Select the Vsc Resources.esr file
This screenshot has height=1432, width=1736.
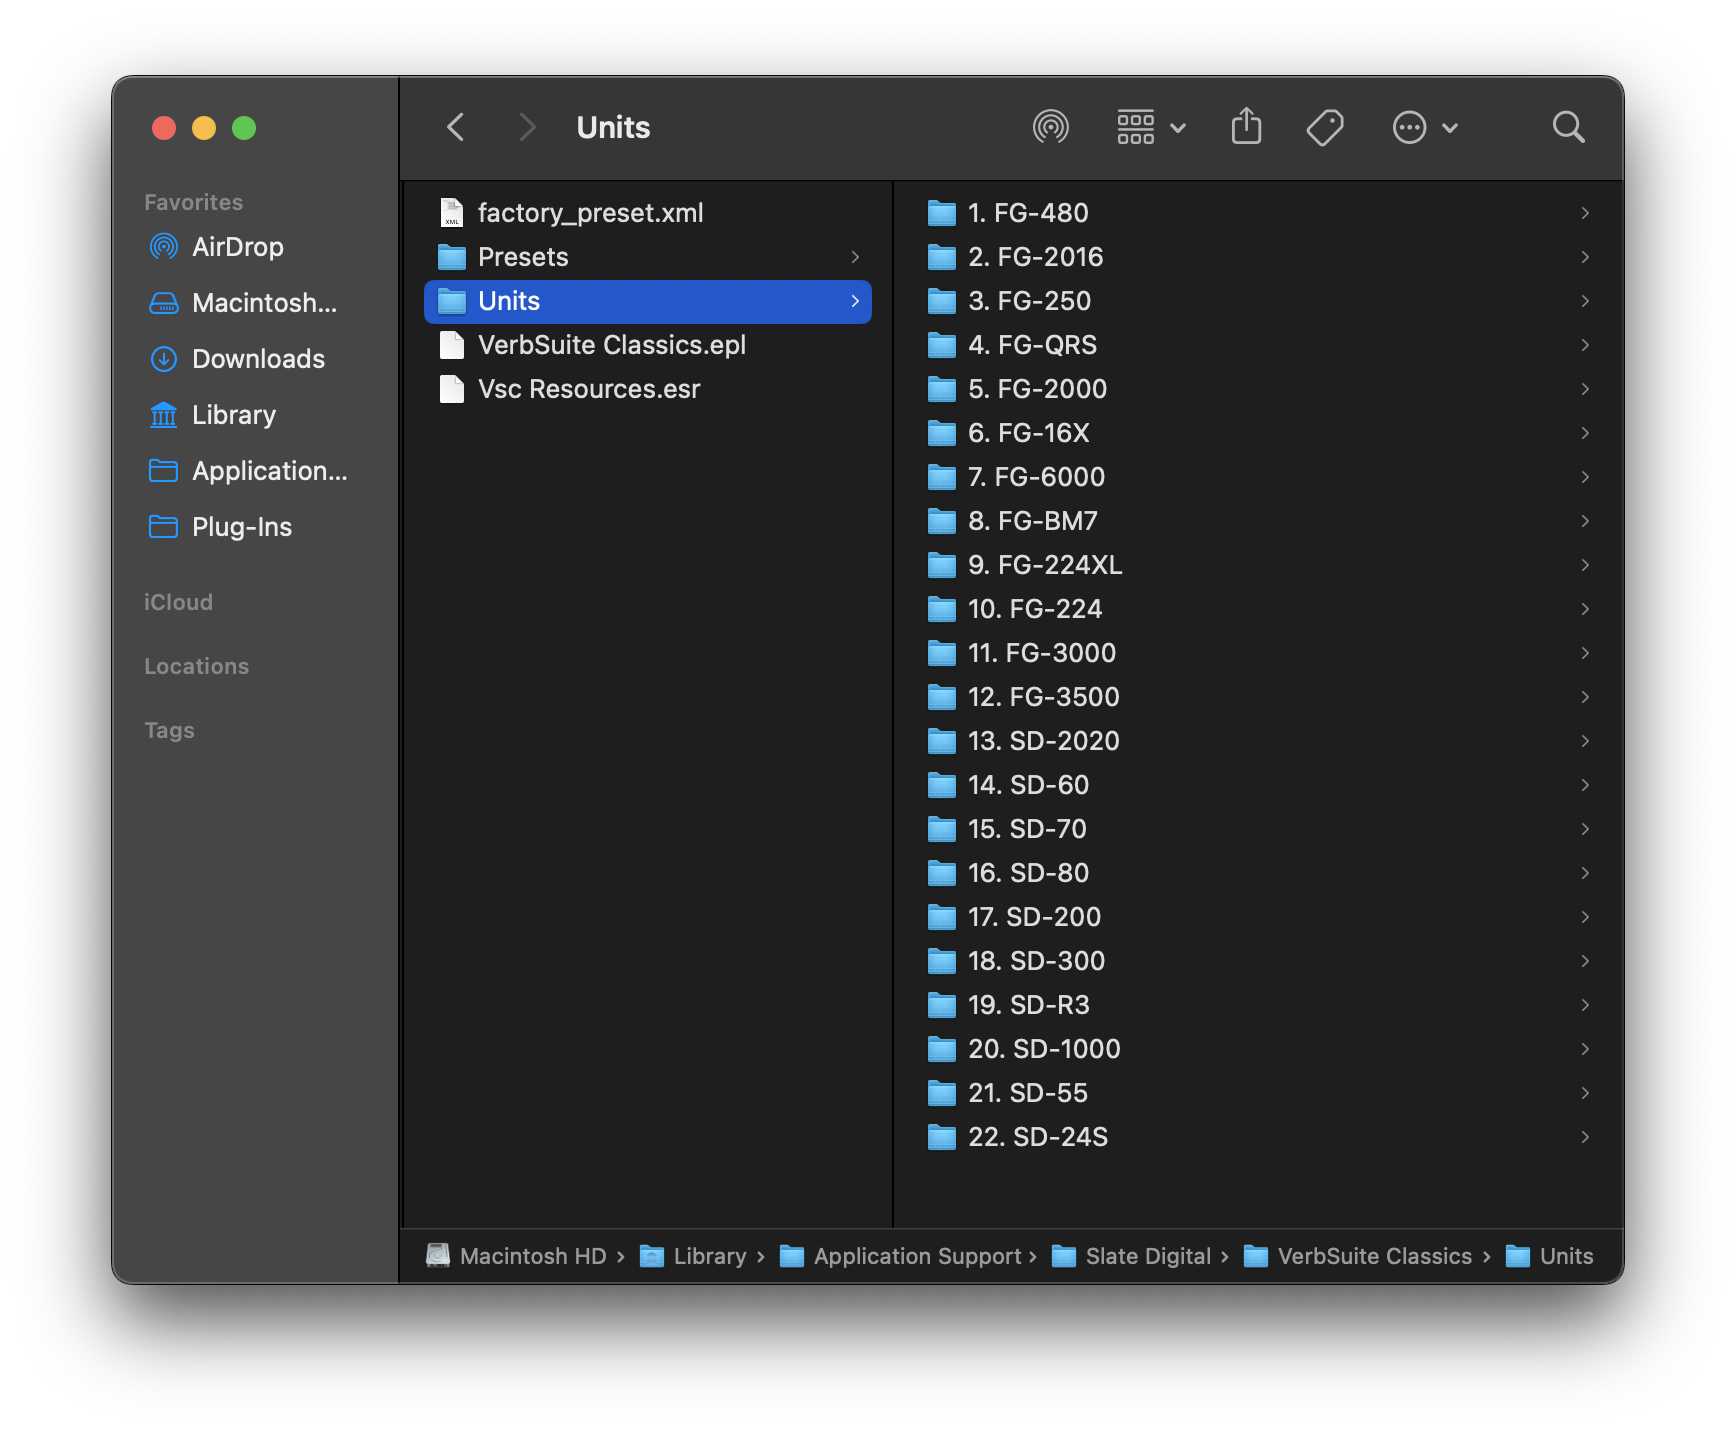coord(648,389)
